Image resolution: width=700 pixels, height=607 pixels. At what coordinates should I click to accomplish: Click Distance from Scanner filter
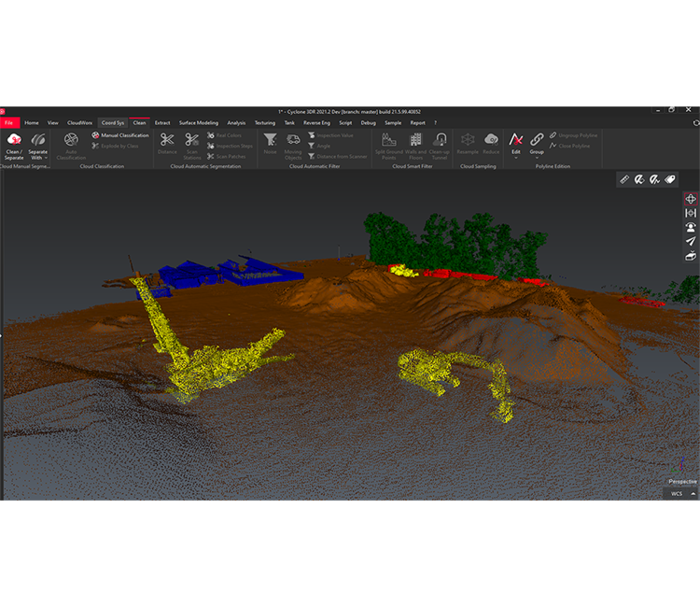(x=338, y=157)
